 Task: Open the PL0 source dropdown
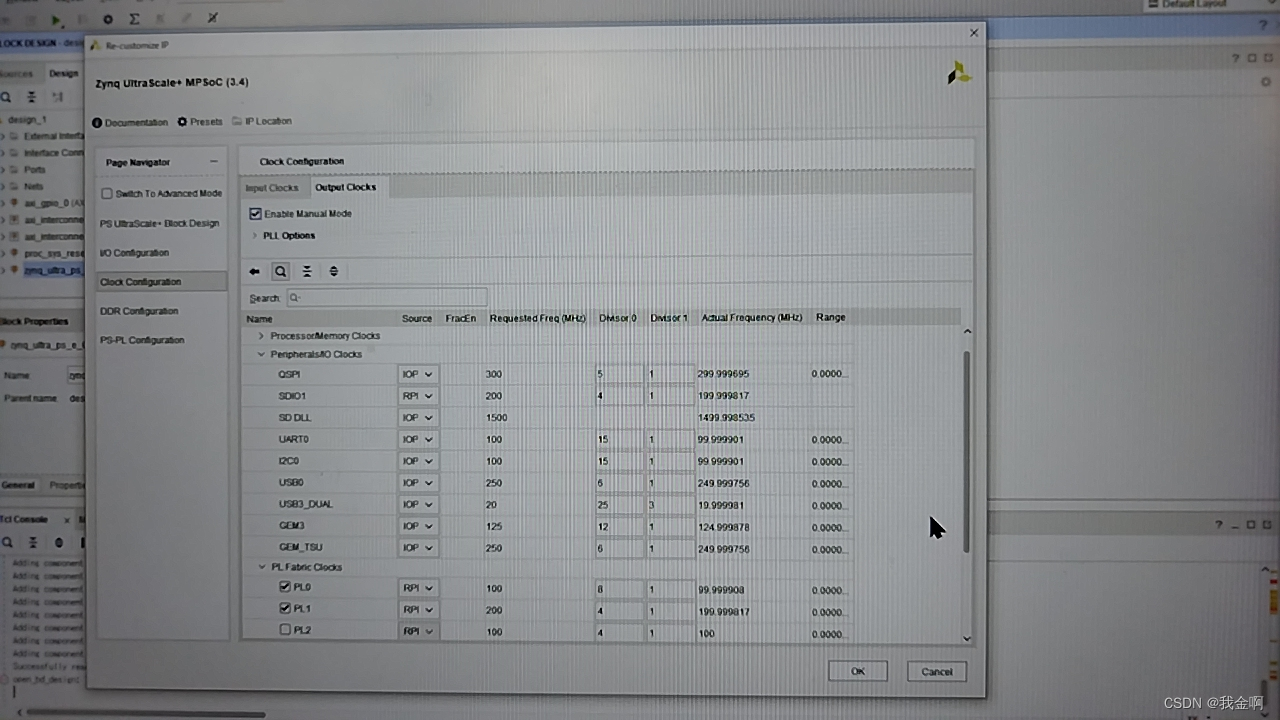coord(418,588)
